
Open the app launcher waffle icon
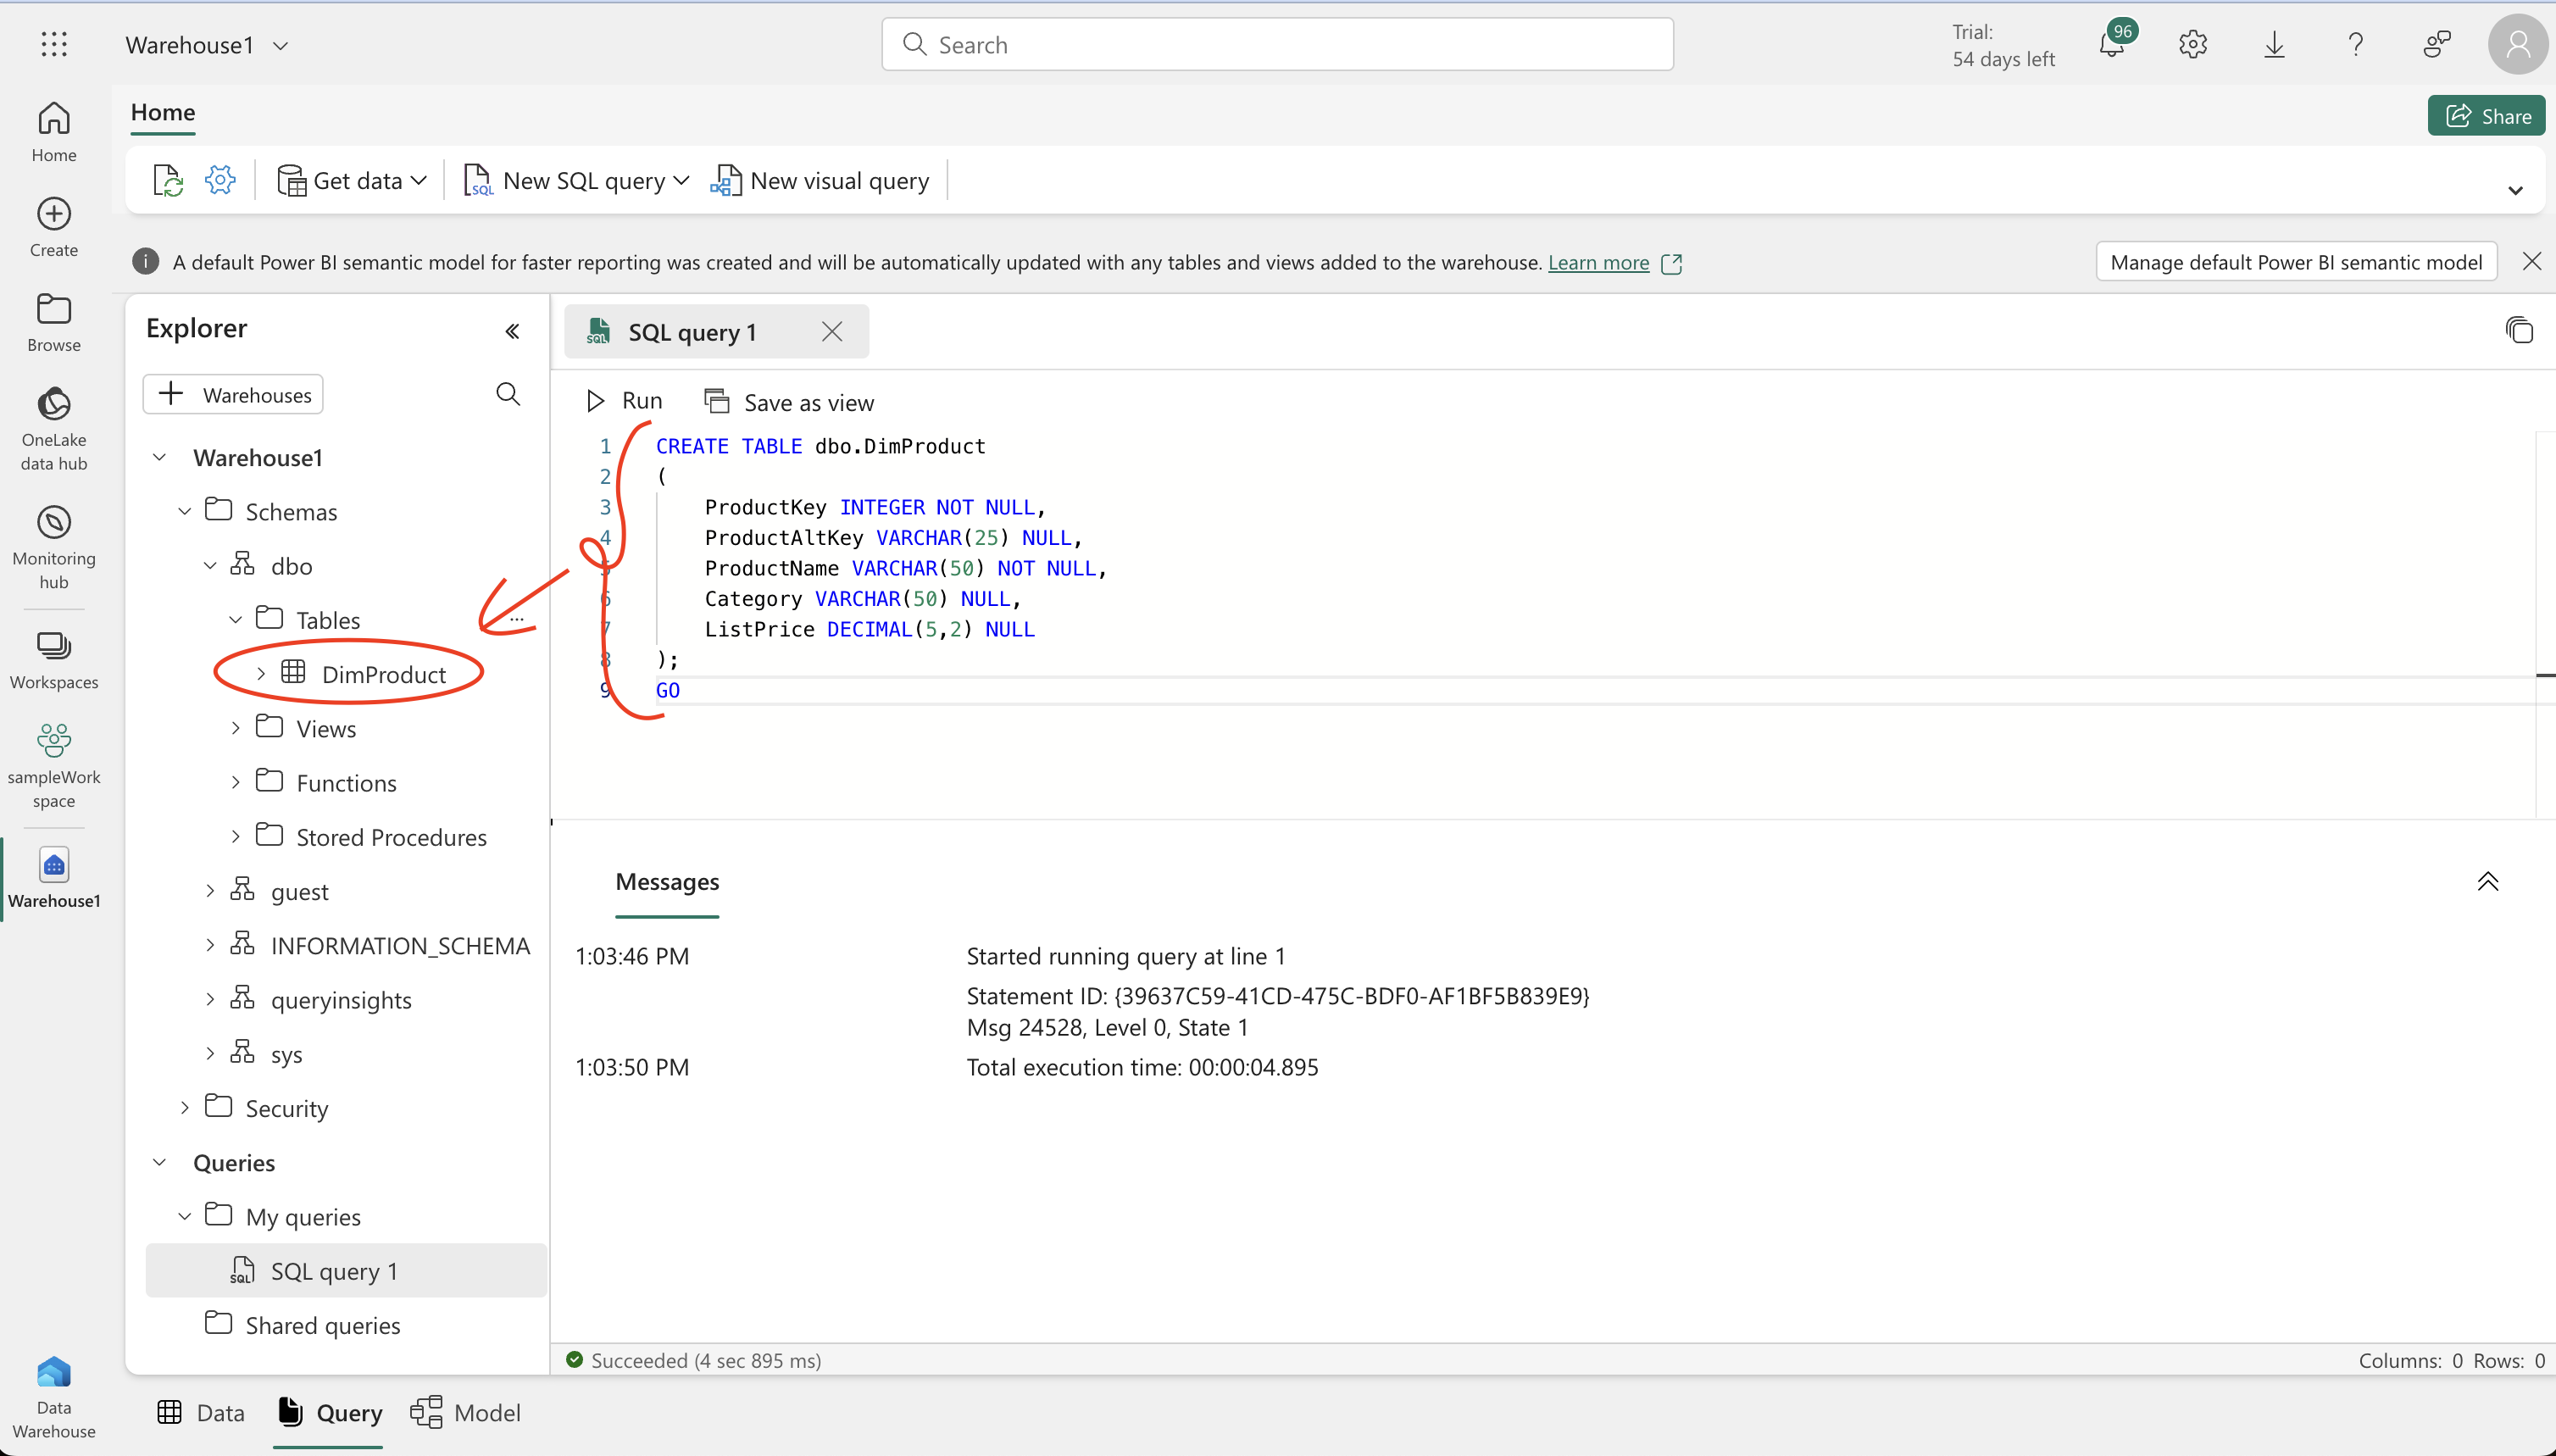tap(54, 44)
